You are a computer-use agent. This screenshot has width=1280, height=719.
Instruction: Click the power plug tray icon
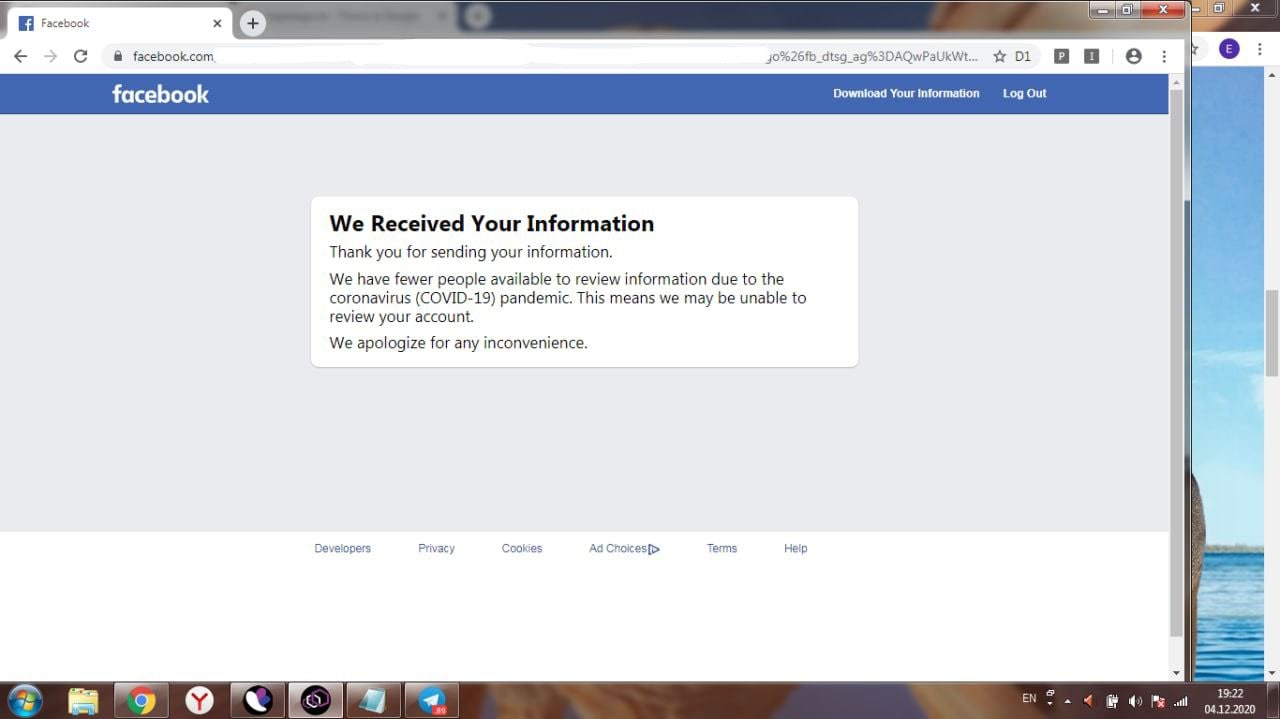(x=1112, y=701)
